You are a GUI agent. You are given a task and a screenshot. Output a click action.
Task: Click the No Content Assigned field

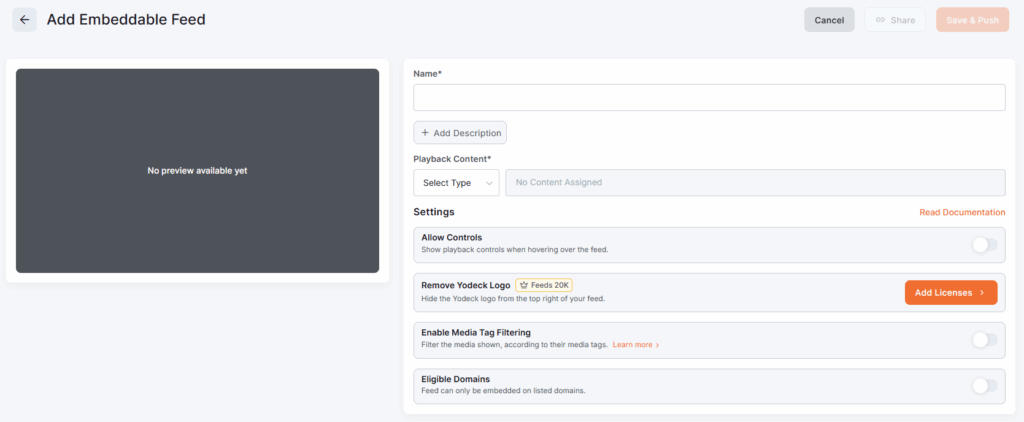coord(755,183)
